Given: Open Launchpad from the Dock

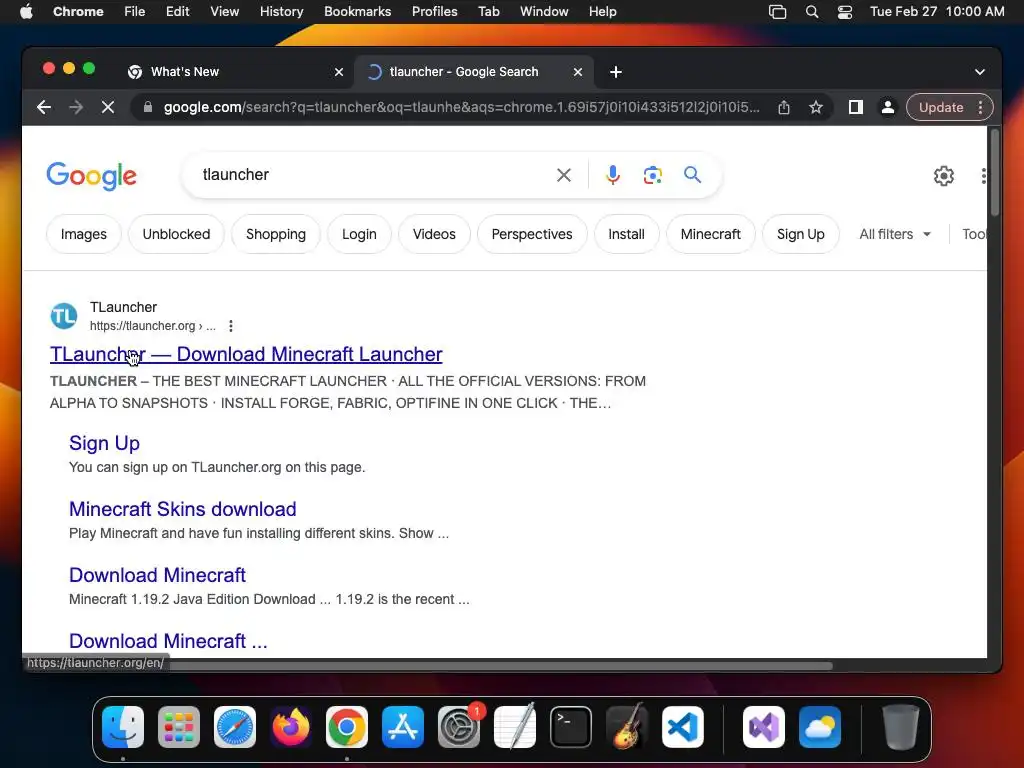Looking at the screenshot, I should tap(179, 727).
